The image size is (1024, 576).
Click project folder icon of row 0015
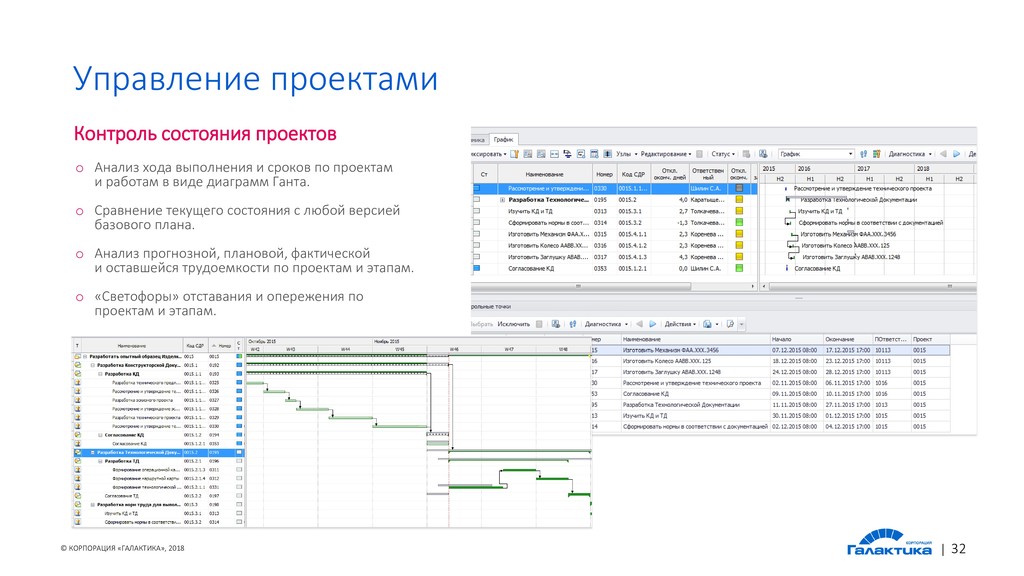click(x=77, y=357)
